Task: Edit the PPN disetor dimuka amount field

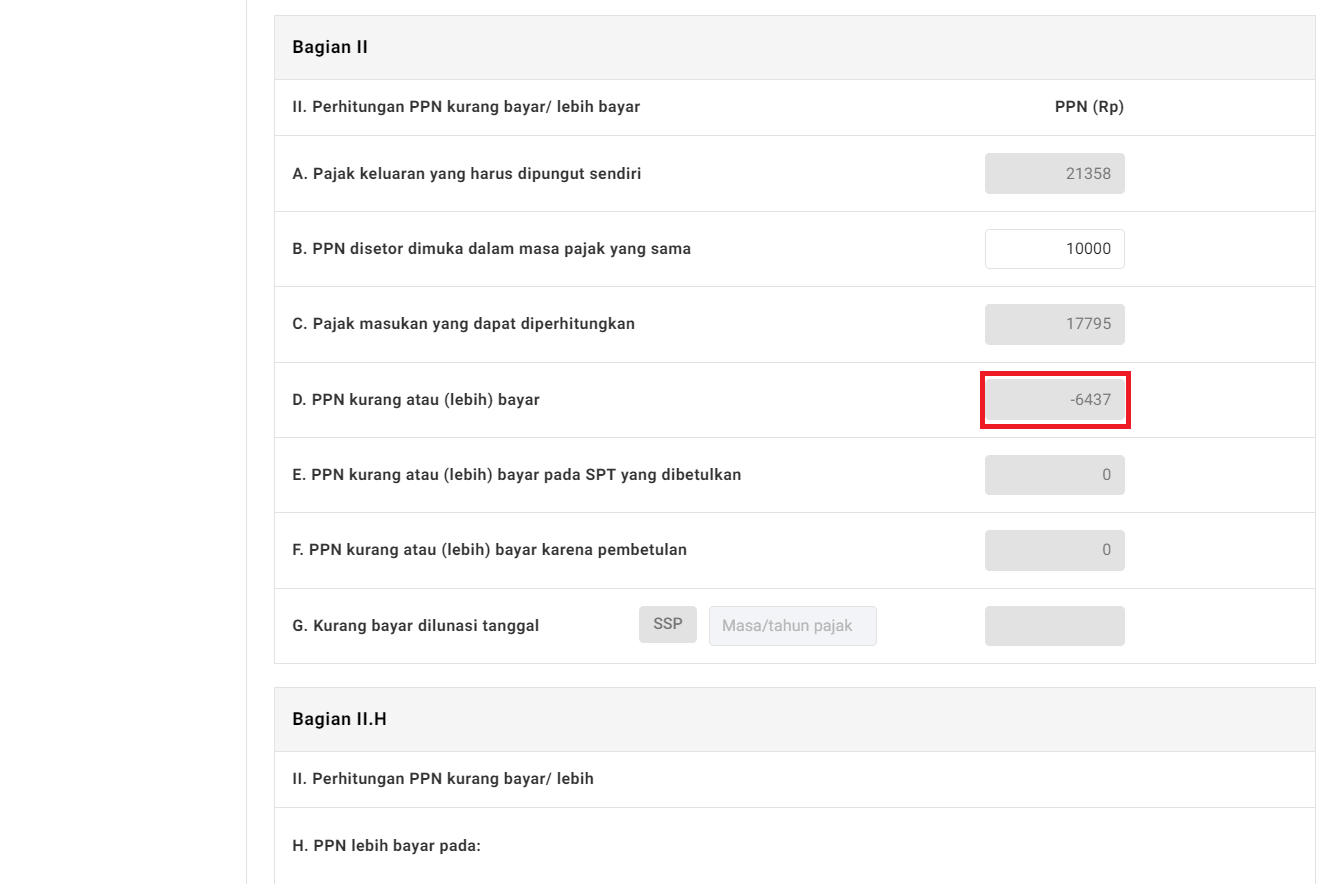Action: (x=1054, y=249)
